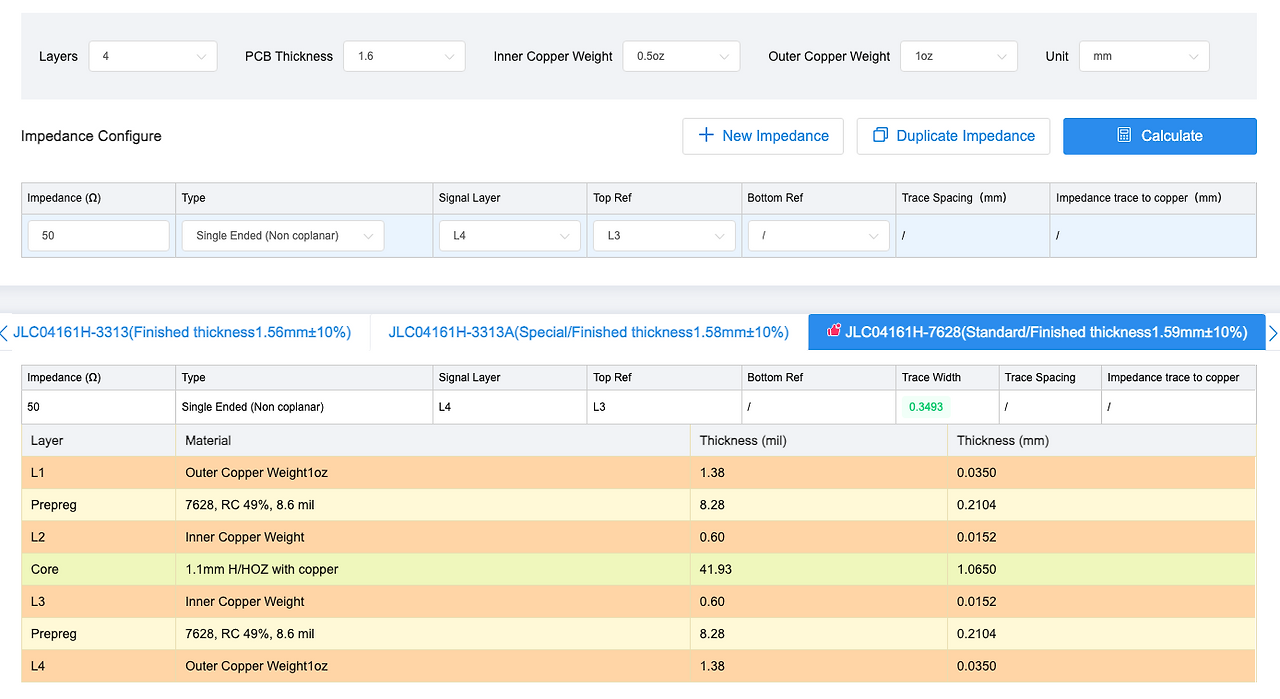Screen dimensions: 1280x699
Task: Open the Layers dropdown showing 4
Action: [x=153, y=56]
